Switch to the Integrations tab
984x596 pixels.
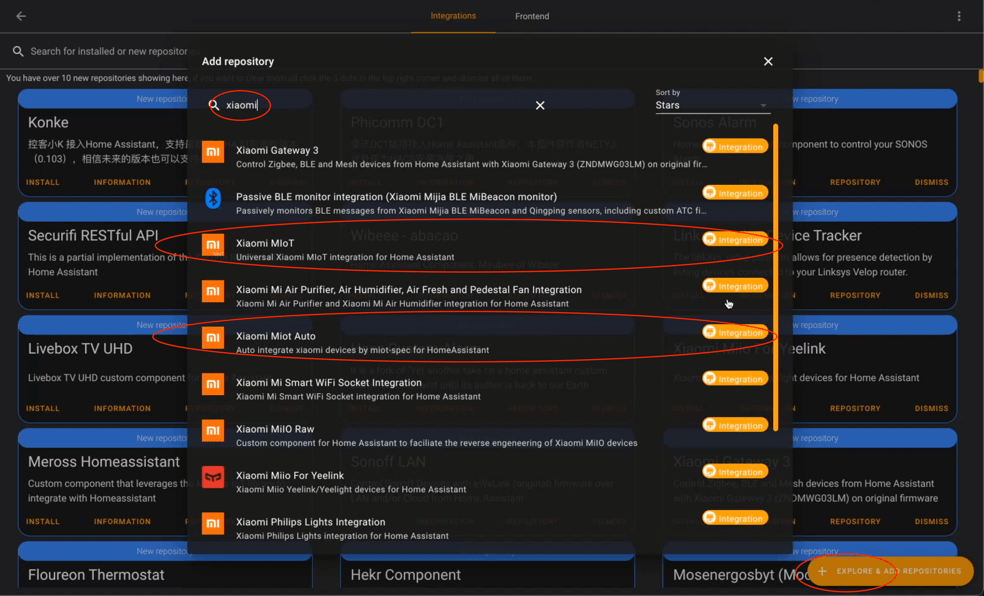(453, 16)
